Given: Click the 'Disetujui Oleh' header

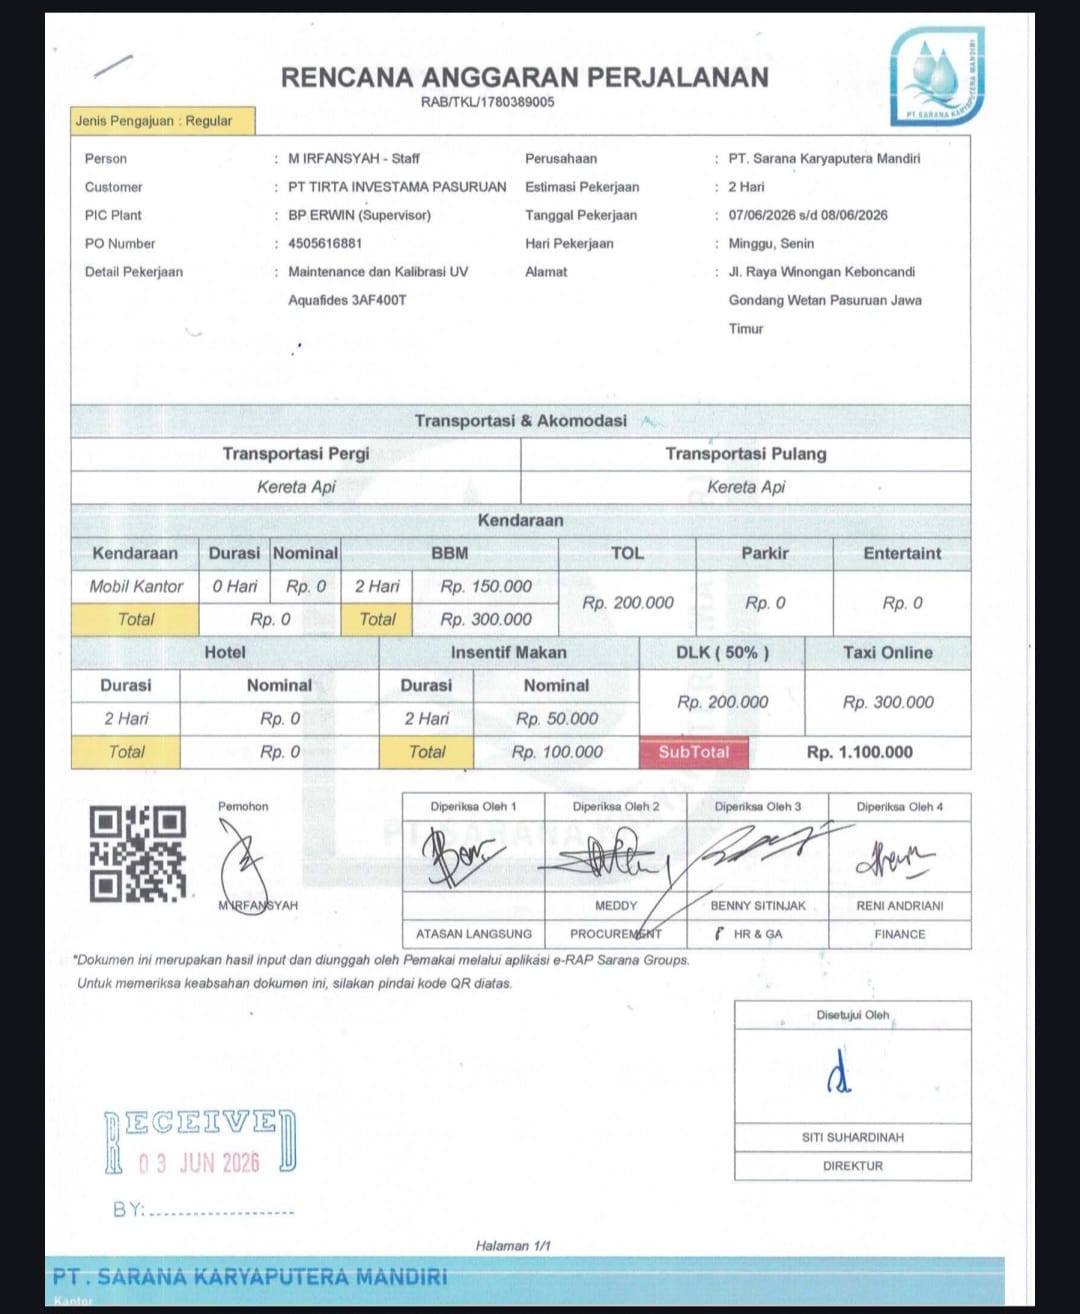Looking at the screenshot, I should tap(853, 1015).
